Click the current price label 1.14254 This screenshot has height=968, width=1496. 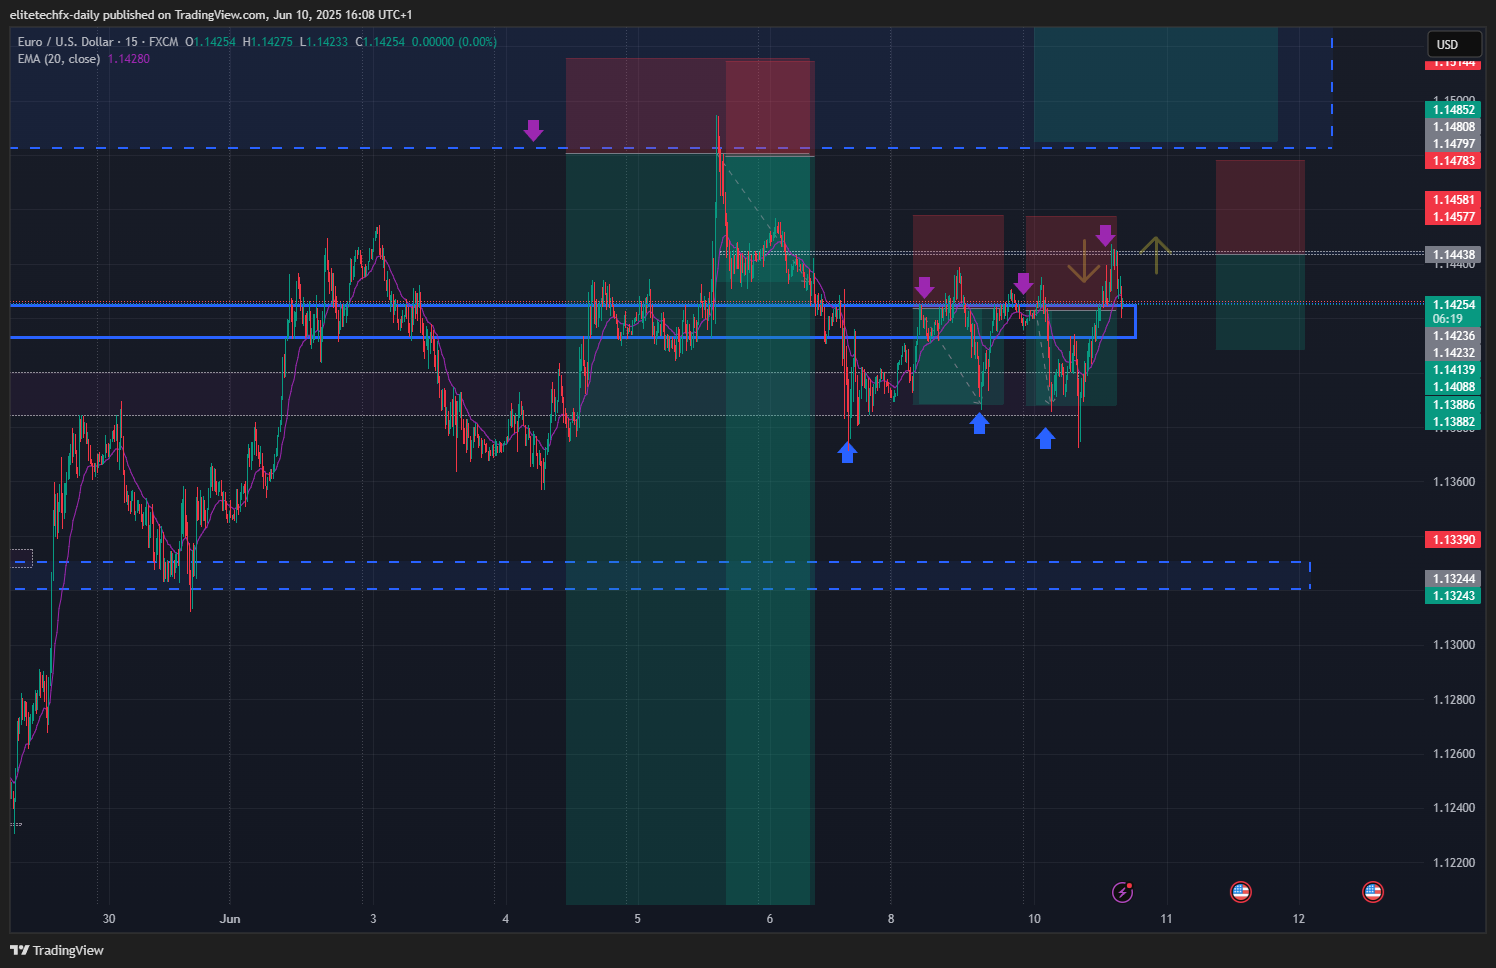click(x=1453, y=305)
